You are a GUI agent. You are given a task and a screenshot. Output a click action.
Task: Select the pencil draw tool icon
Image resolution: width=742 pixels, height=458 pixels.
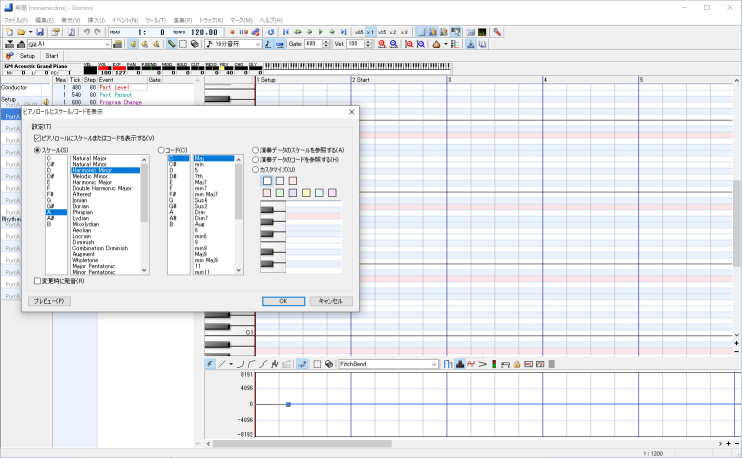172,44
